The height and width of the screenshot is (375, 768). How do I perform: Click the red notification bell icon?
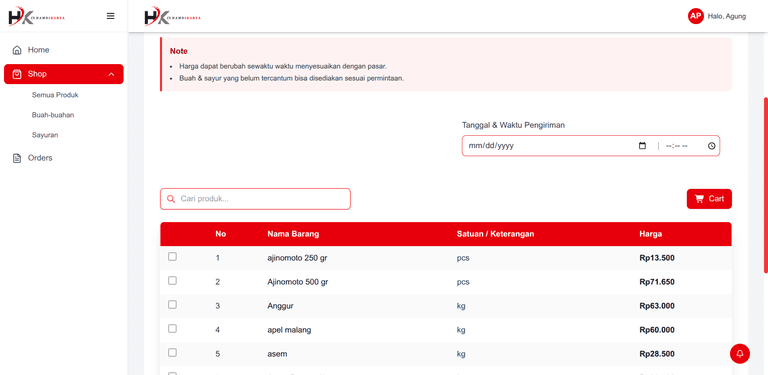tap(740, 353)
